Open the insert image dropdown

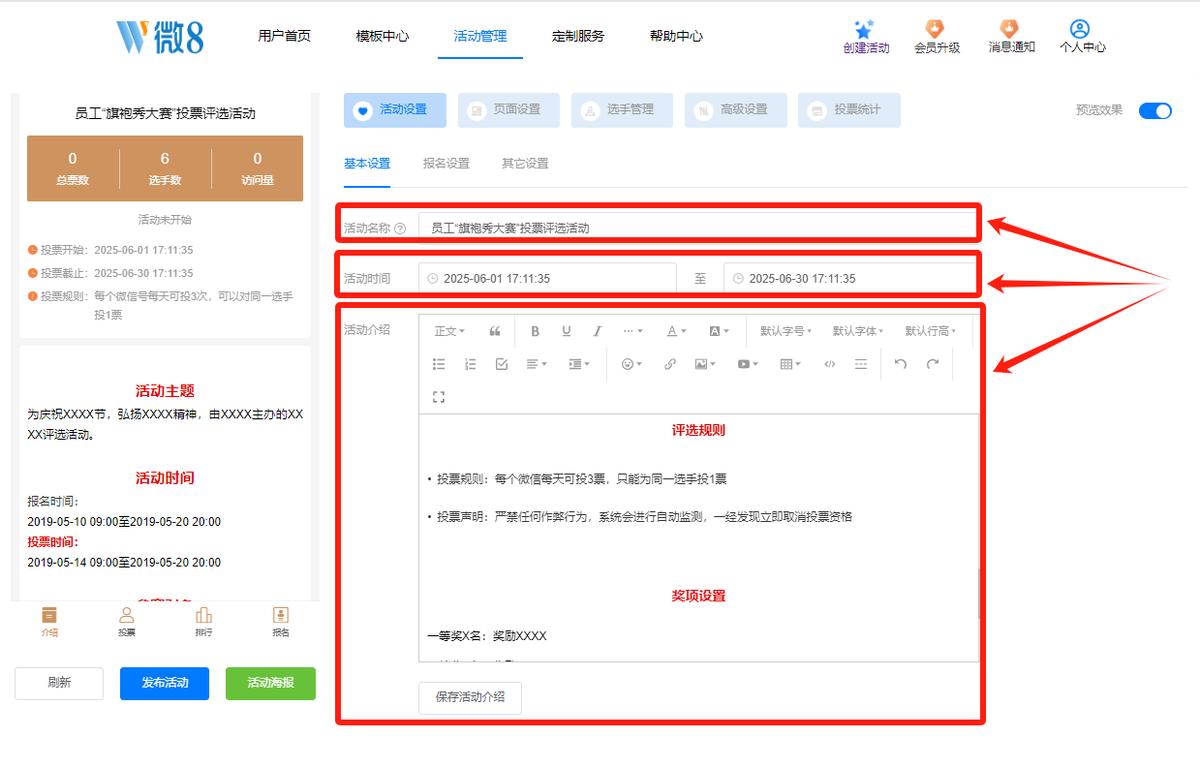[x=705, y=364]
